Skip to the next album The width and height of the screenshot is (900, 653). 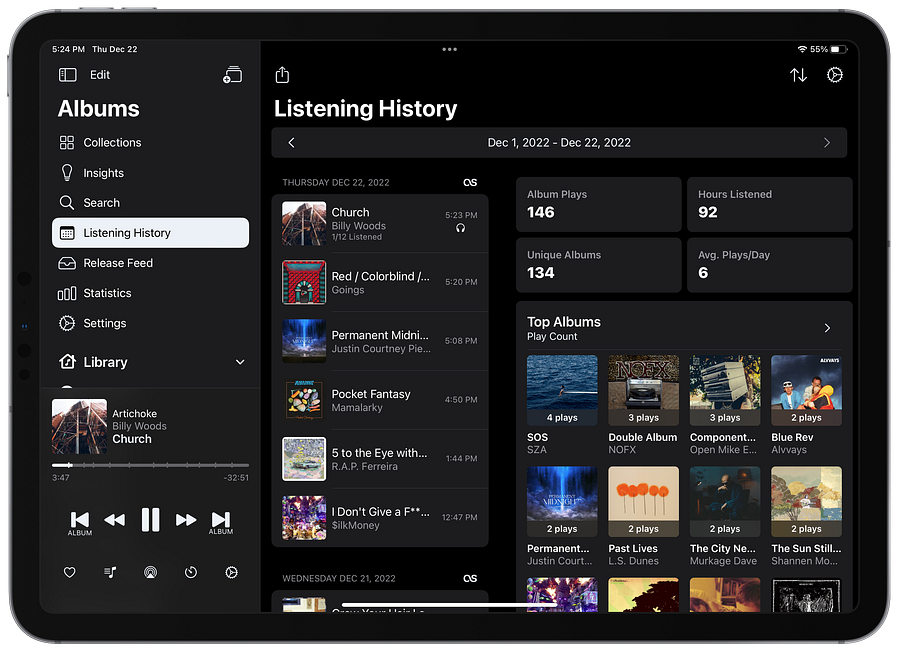221,522
